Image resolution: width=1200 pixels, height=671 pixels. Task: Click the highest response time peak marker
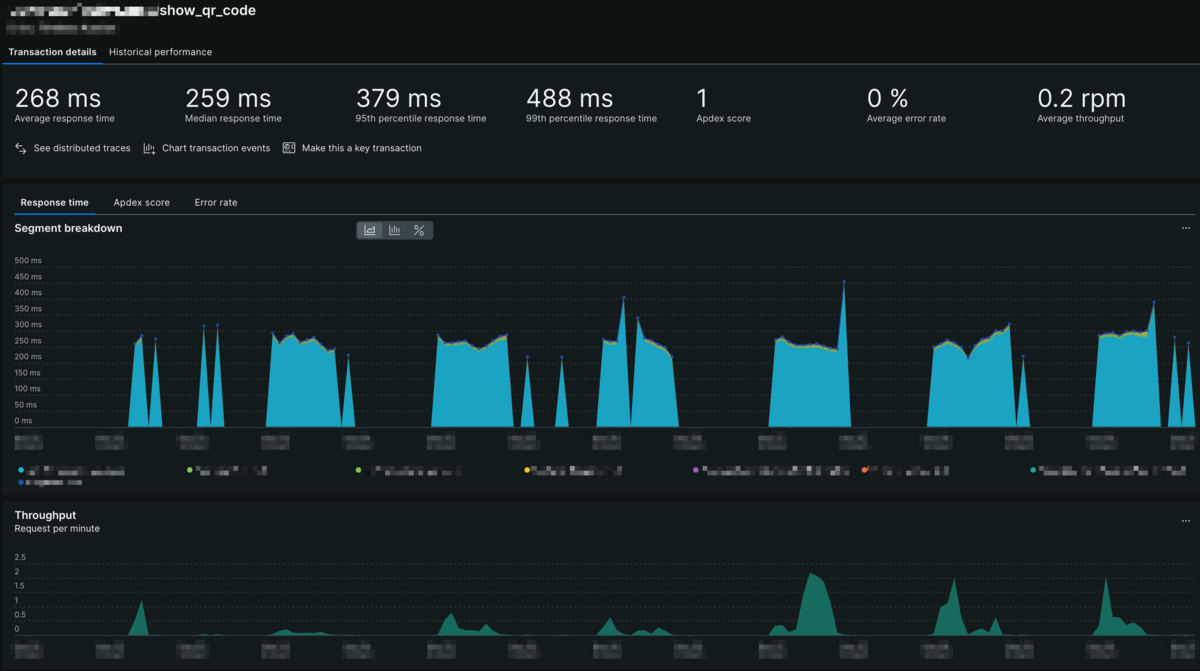(844, 282)
